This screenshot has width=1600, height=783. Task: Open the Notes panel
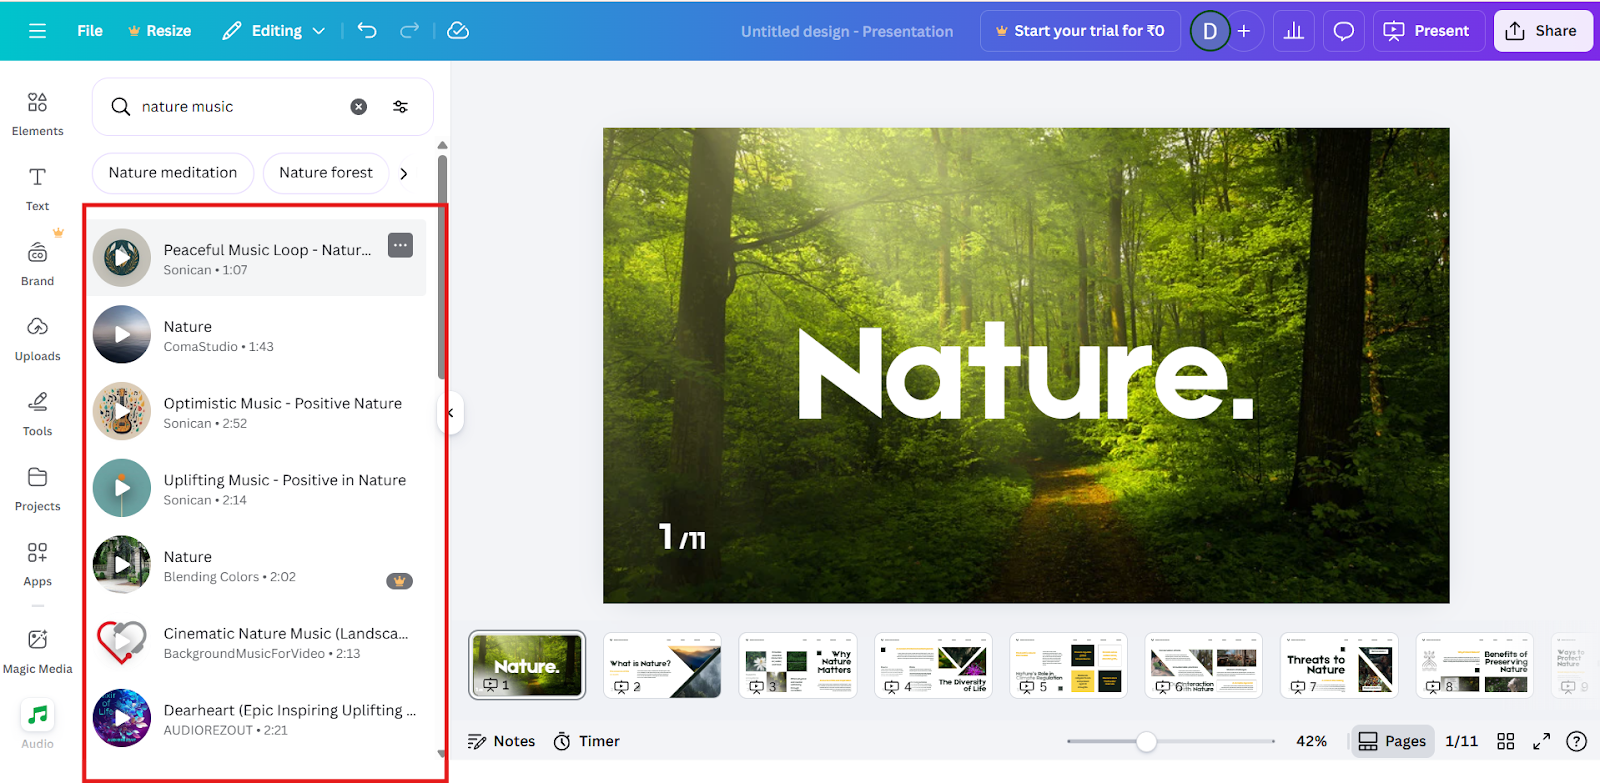pyautogui.click(x=502, y=741)
